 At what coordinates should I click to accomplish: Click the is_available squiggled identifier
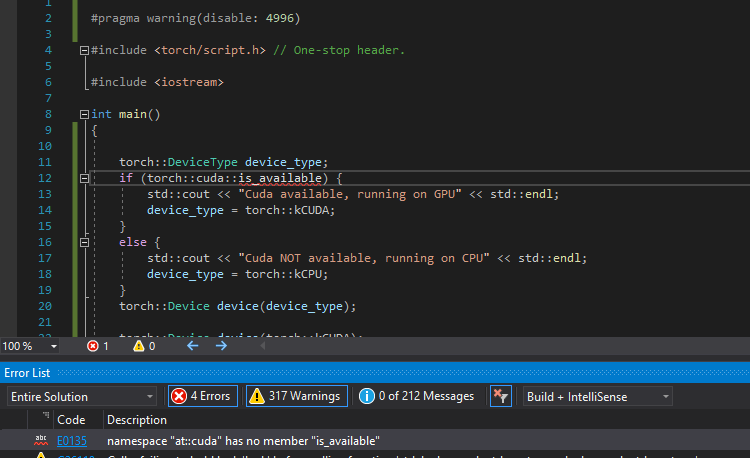[x=280, y=178]
